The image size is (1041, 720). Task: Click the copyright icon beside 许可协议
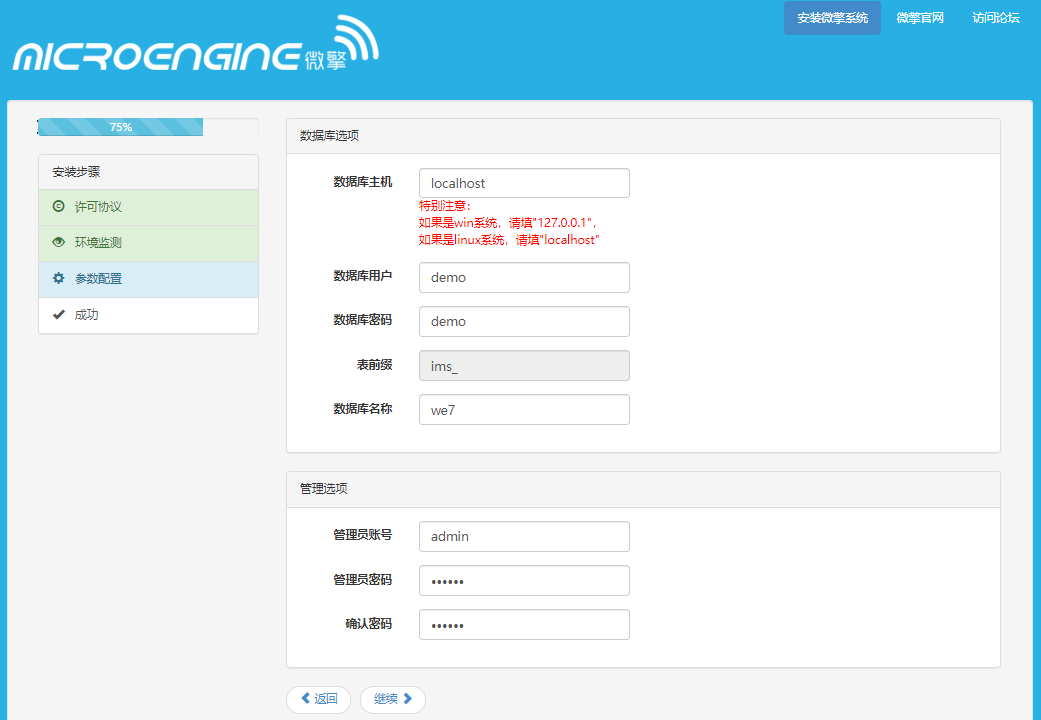click(x=58, y=206)
